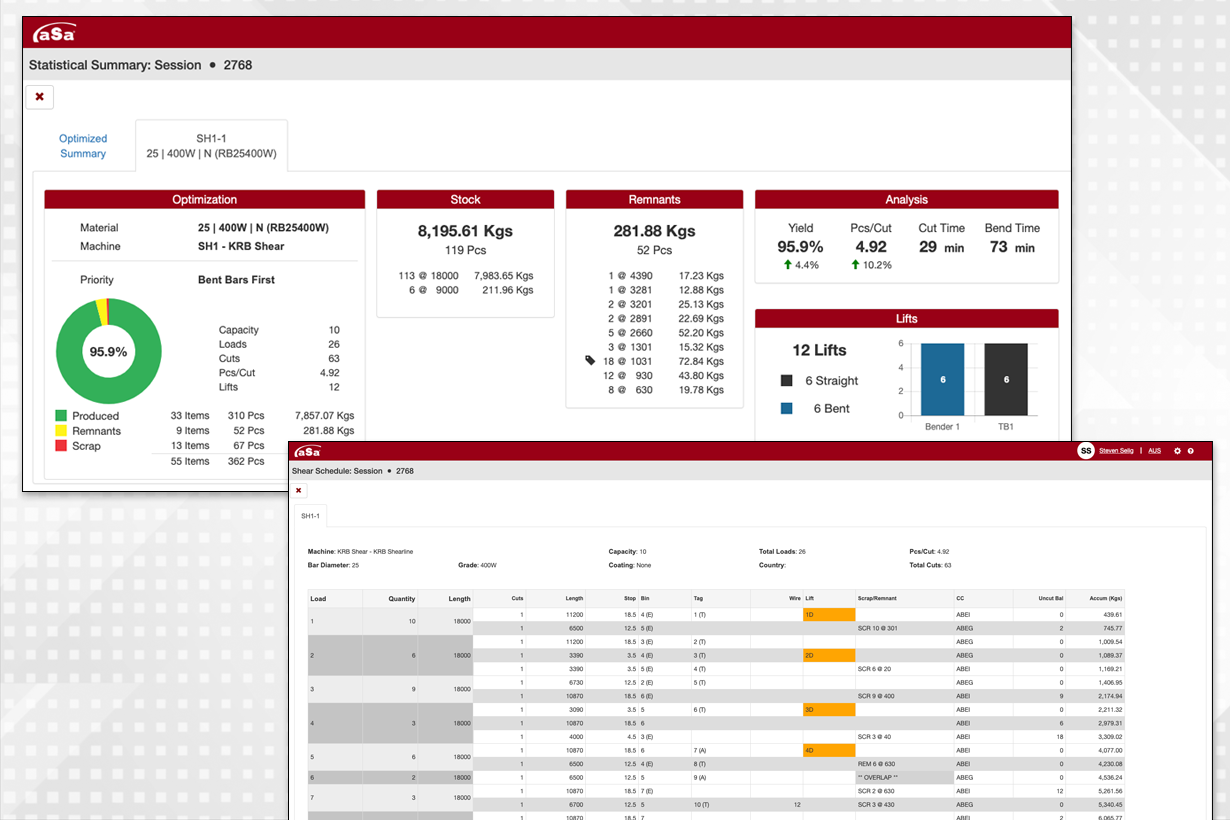This screenshot has width=1230, height=820.
Task: Select the SH1-1 tab in Shear Schedule
Action: [310, 516]
